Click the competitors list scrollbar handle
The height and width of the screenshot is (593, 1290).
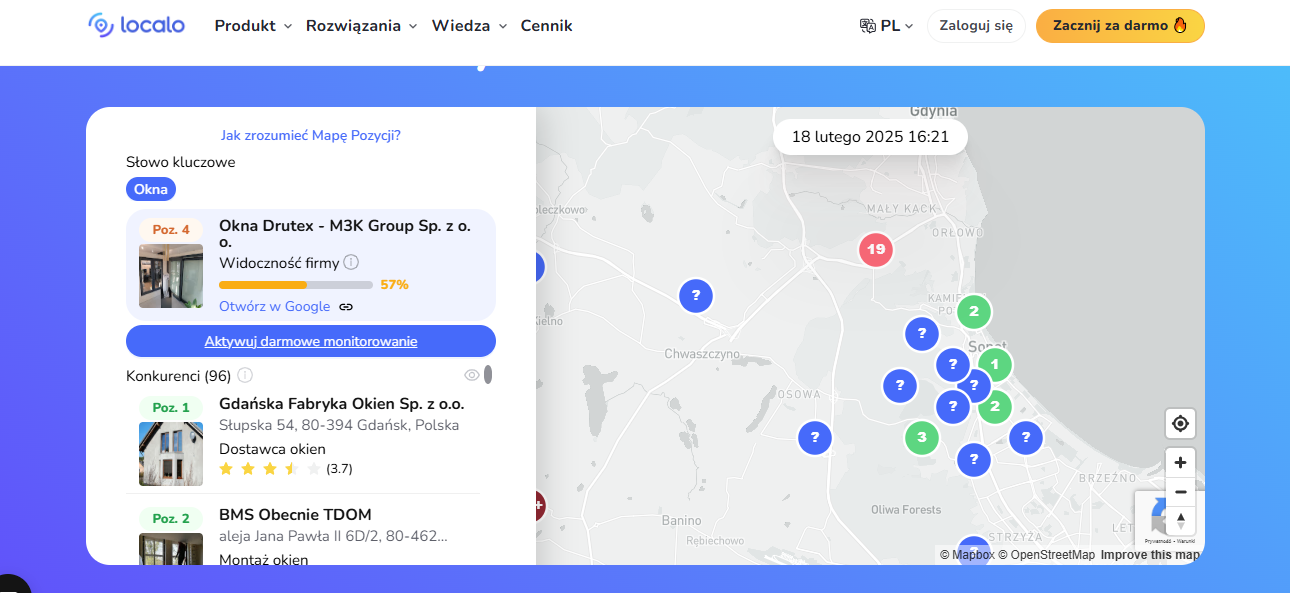pyautogui.click(x=488, y=375)
